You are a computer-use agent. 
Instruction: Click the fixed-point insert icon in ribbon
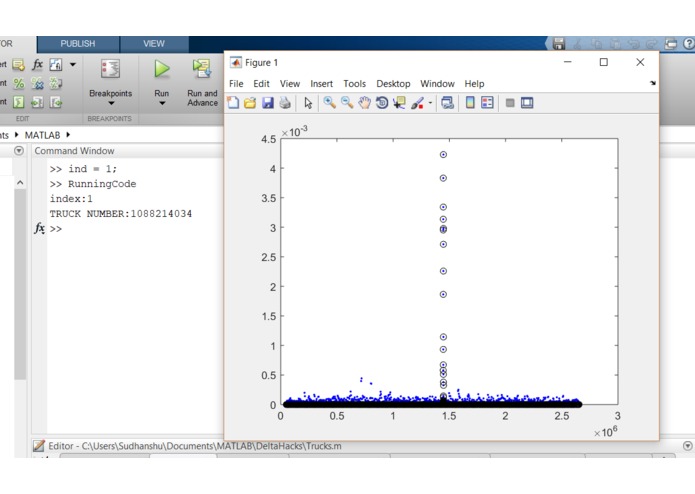[x=56, y=65]
